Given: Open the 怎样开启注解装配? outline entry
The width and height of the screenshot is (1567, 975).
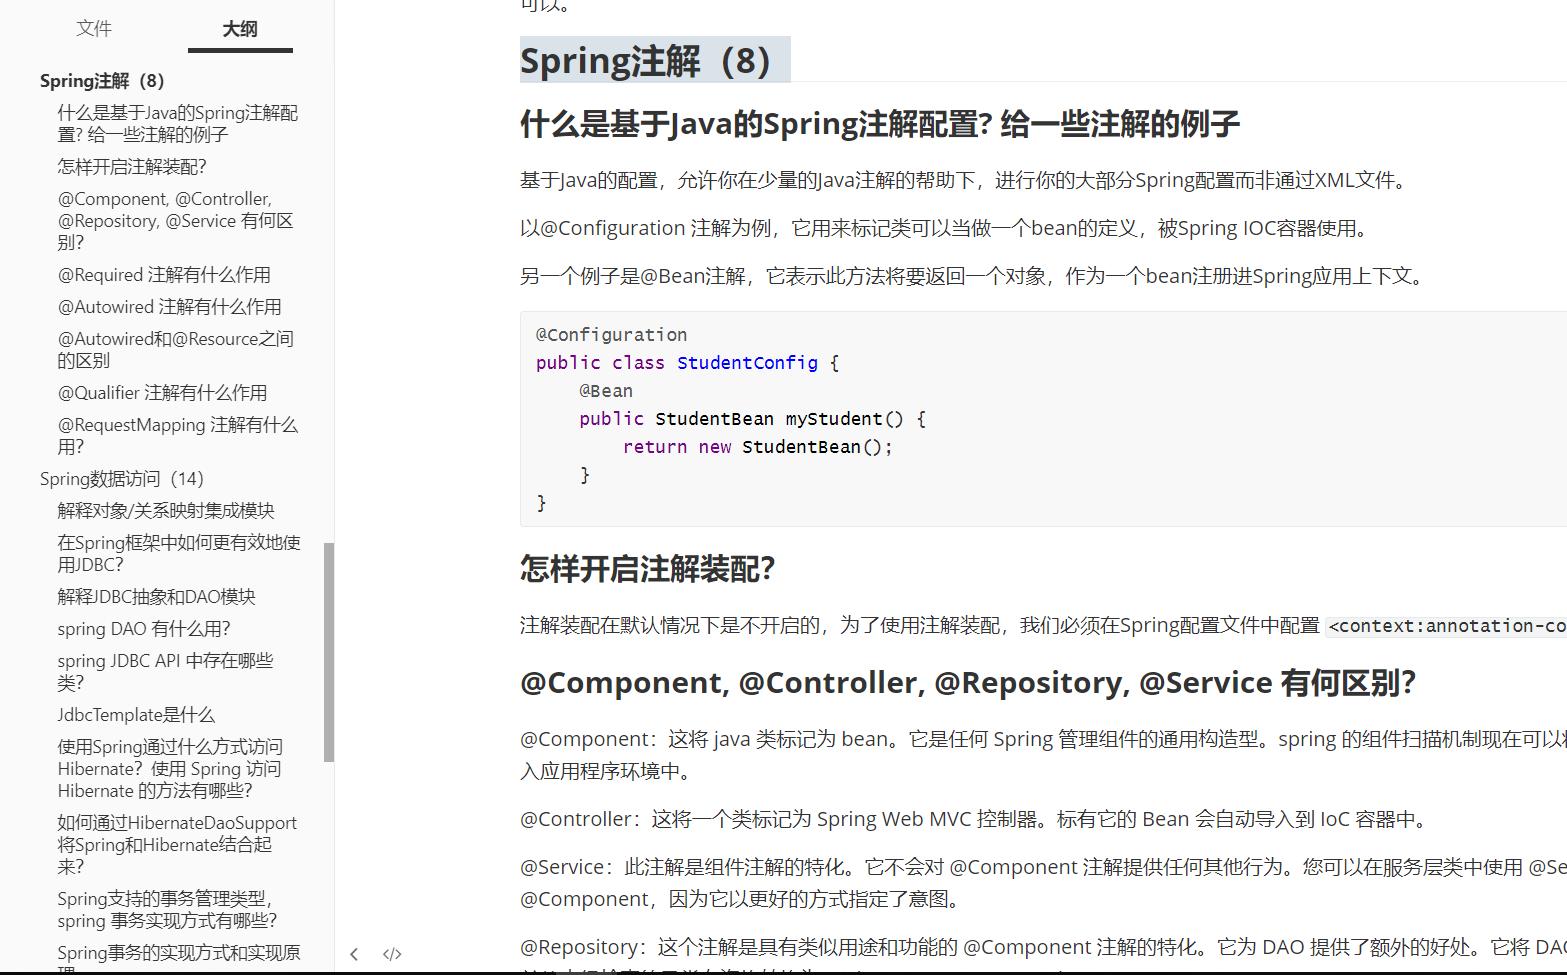Looking at the screenshot, I should pos(133,166).
